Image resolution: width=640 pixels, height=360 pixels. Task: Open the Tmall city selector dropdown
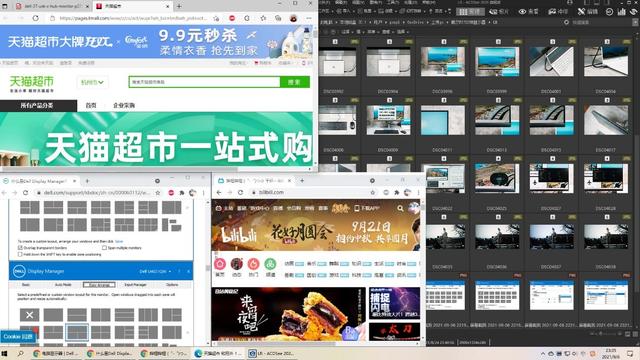[x=92, y=82]
